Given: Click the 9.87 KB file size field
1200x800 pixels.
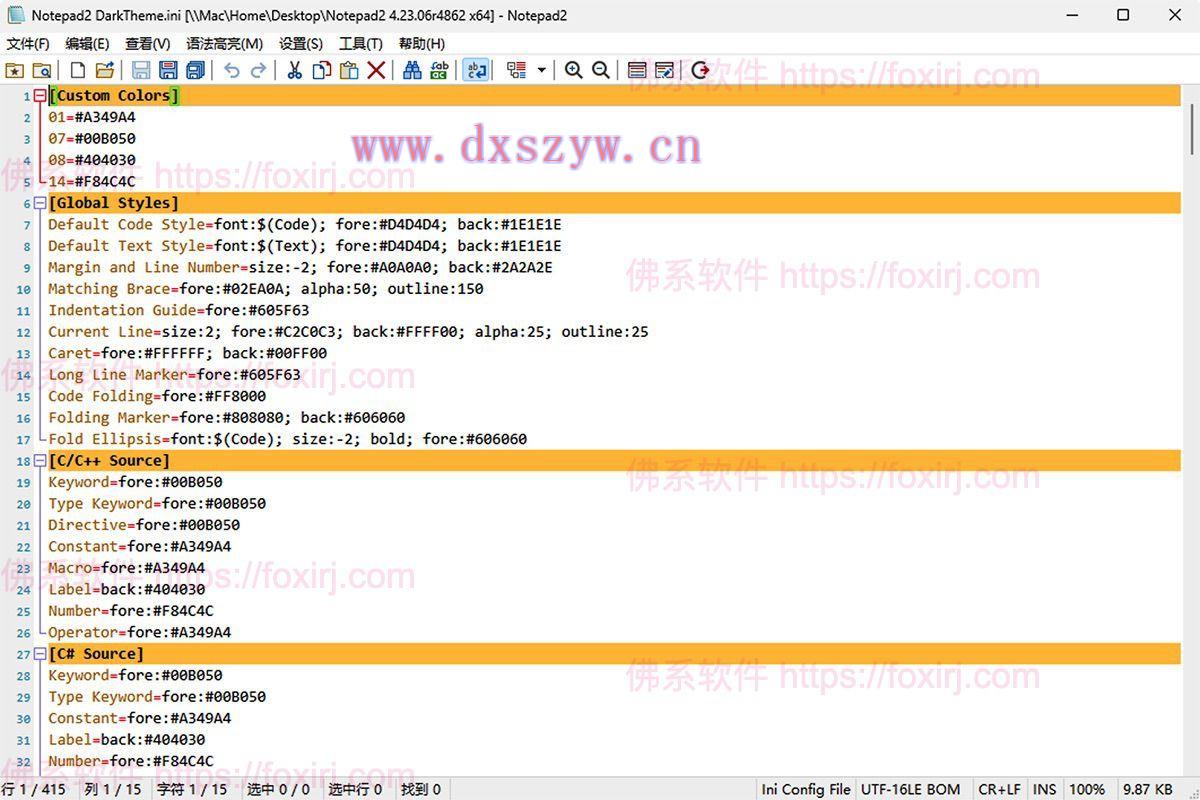Looking at the screenshot, I should tap(1148, 790).
